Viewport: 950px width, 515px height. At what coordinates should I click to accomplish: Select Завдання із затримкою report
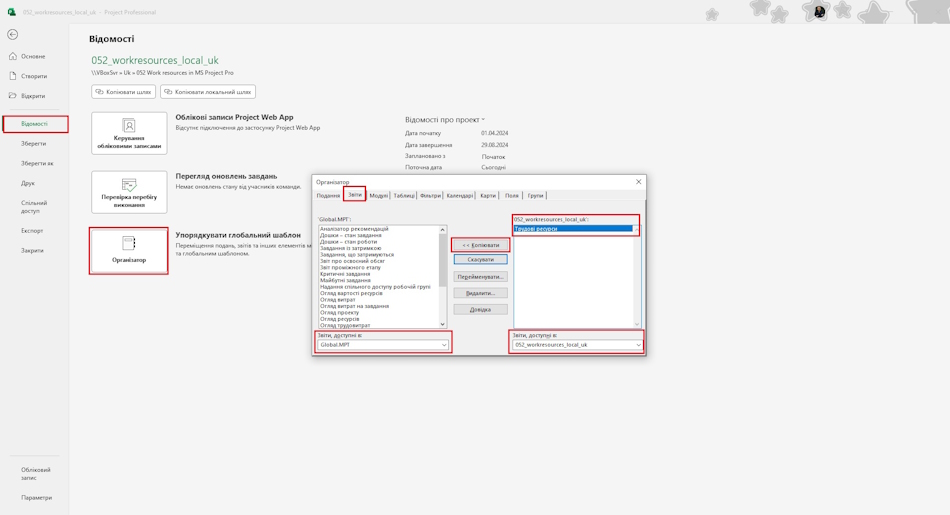(351, 248)
